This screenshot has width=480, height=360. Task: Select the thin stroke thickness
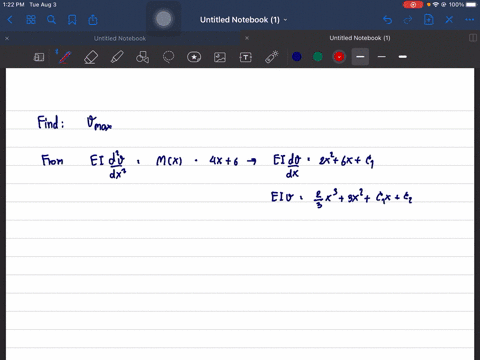coord(382,57)
